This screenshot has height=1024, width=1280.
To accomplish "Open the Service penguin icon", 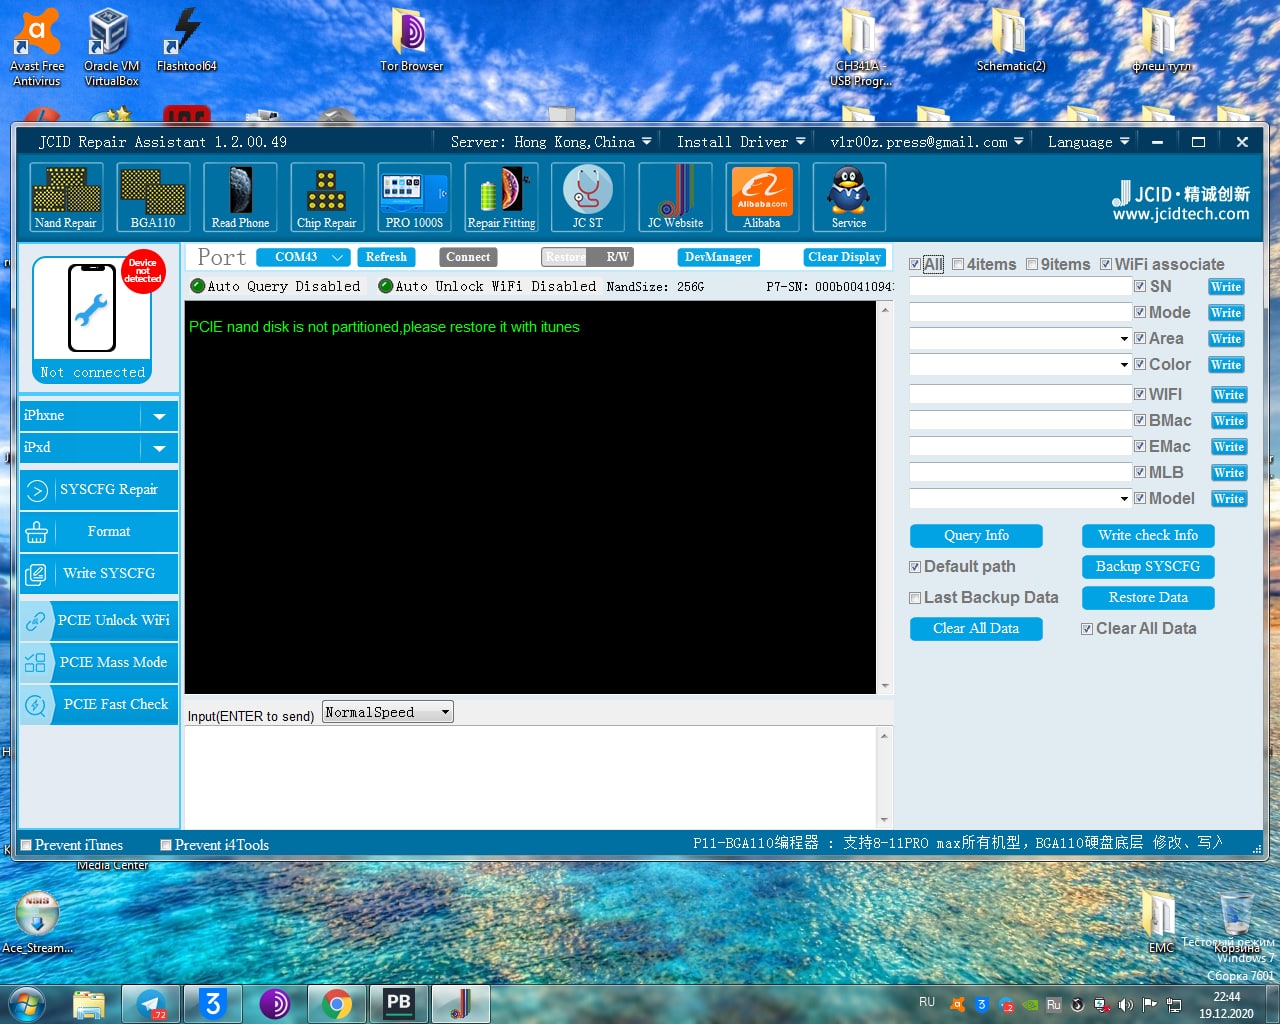I will pos(849,197).
